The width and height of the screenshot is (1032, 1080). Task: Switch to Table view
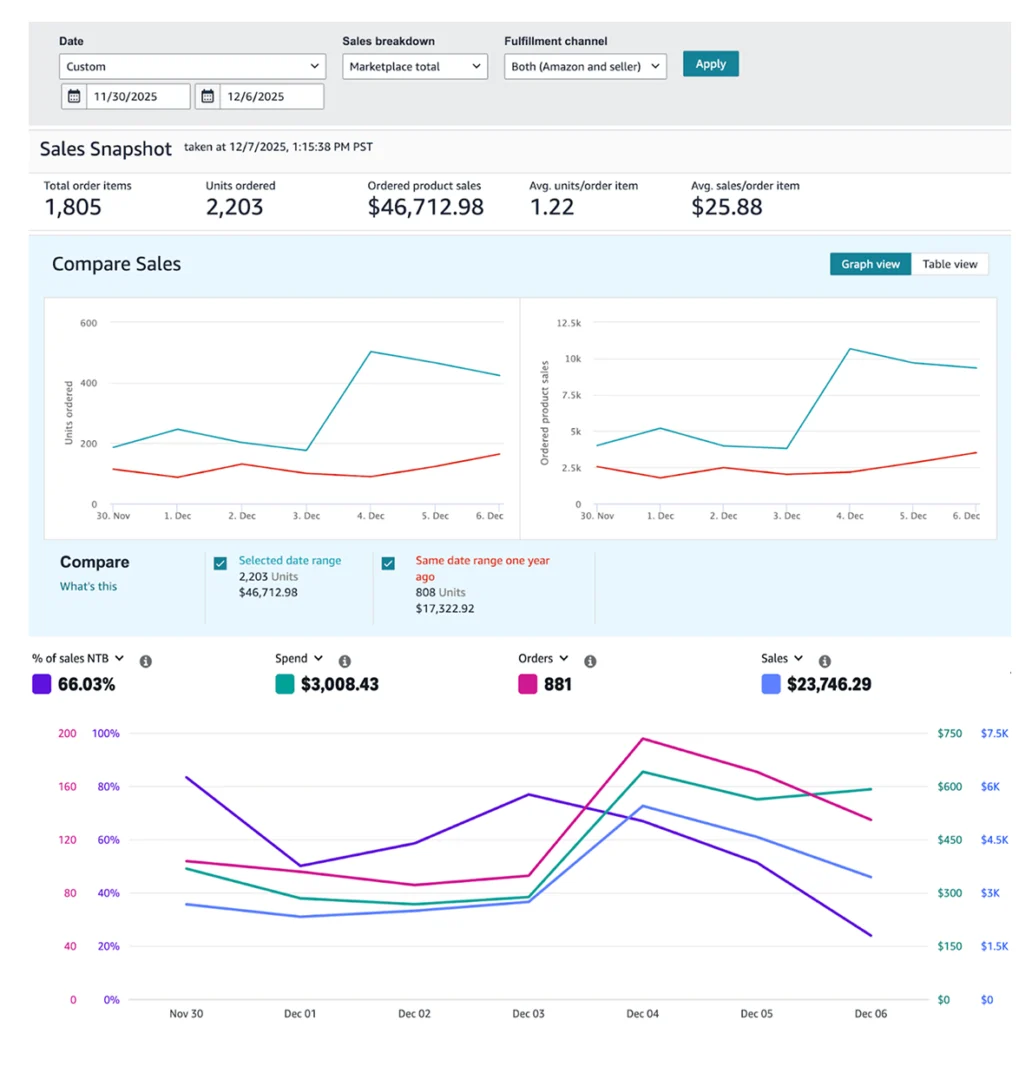point(949,264)
